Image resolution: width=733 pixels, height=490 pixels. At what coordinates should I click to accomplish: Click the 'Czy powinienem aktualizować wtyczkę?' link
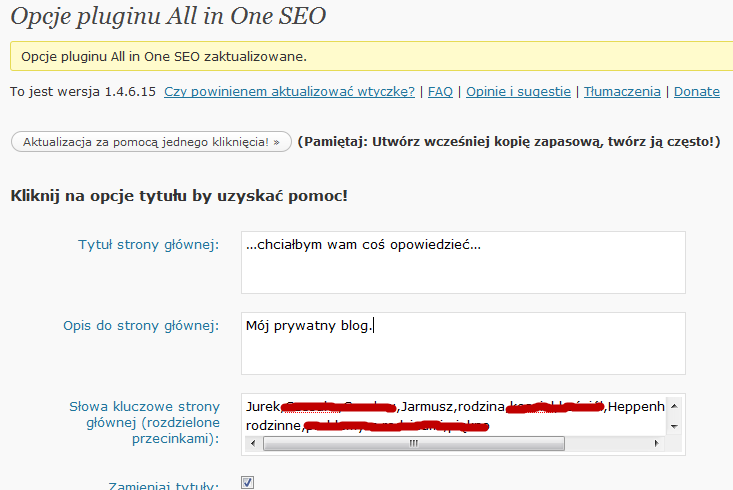click(289, 91)
